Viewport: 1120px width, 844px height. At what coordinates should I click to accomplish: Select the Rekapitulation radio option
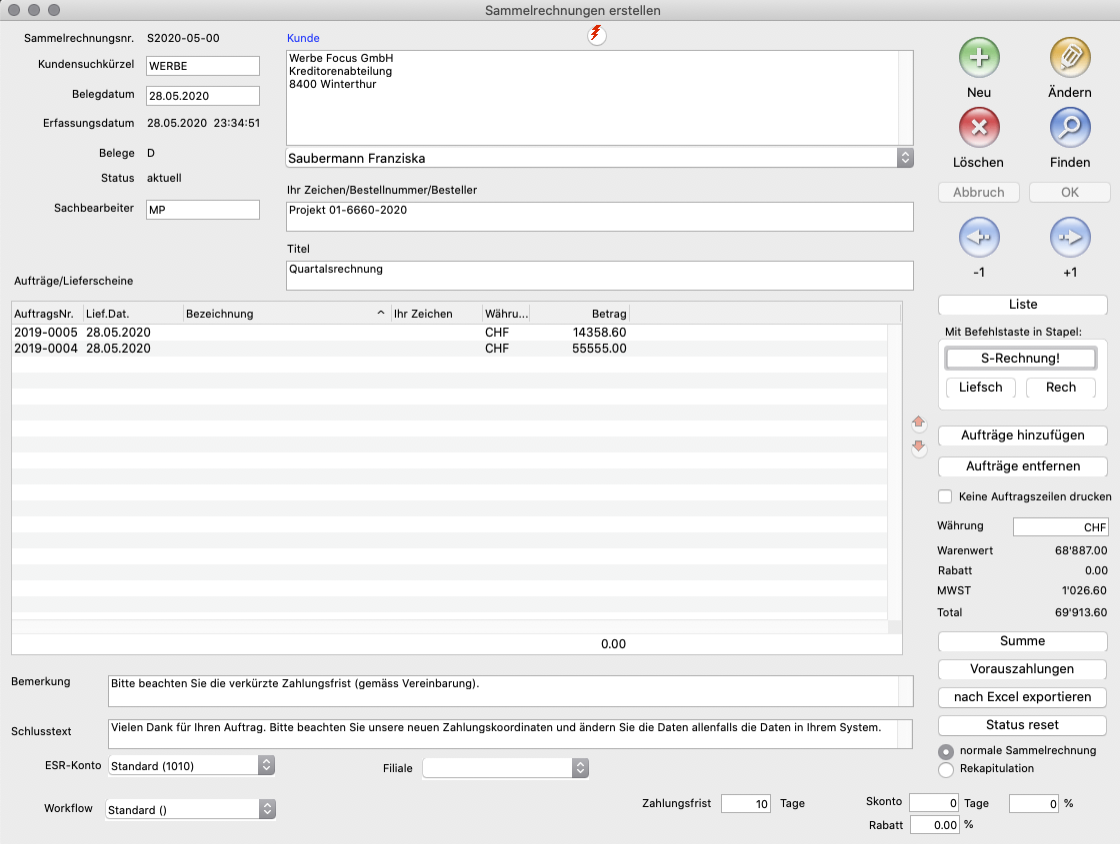(945, 769)
